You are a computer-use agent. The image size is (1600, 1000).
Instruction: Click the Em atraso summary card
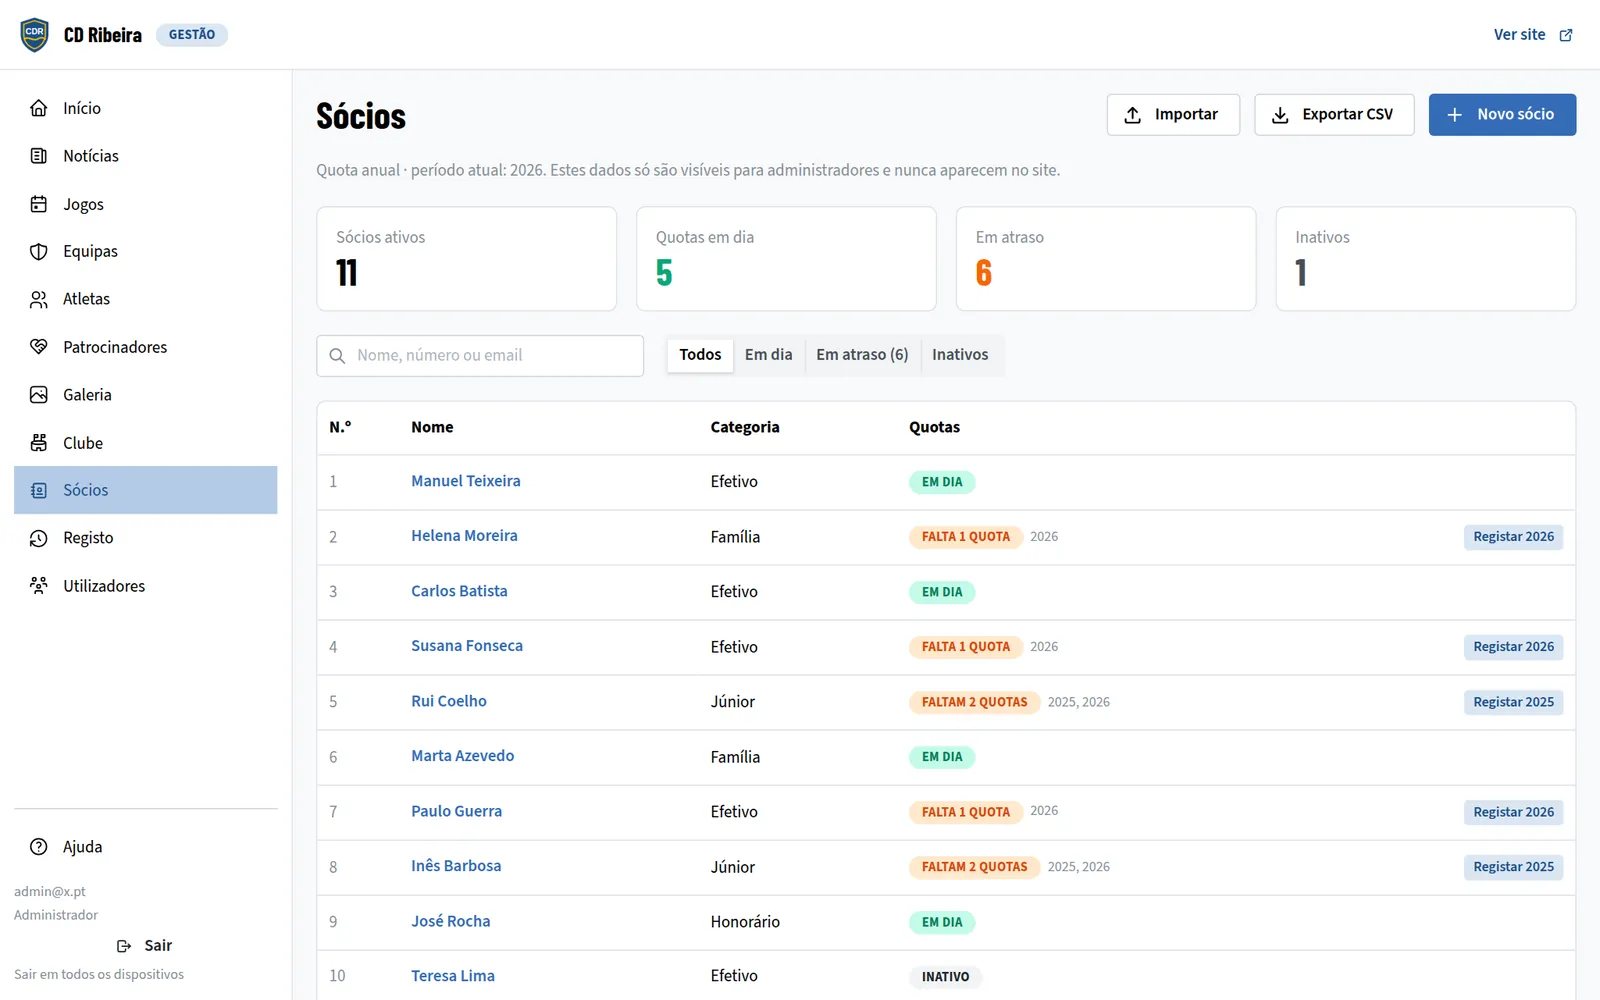coord(1106,259)
